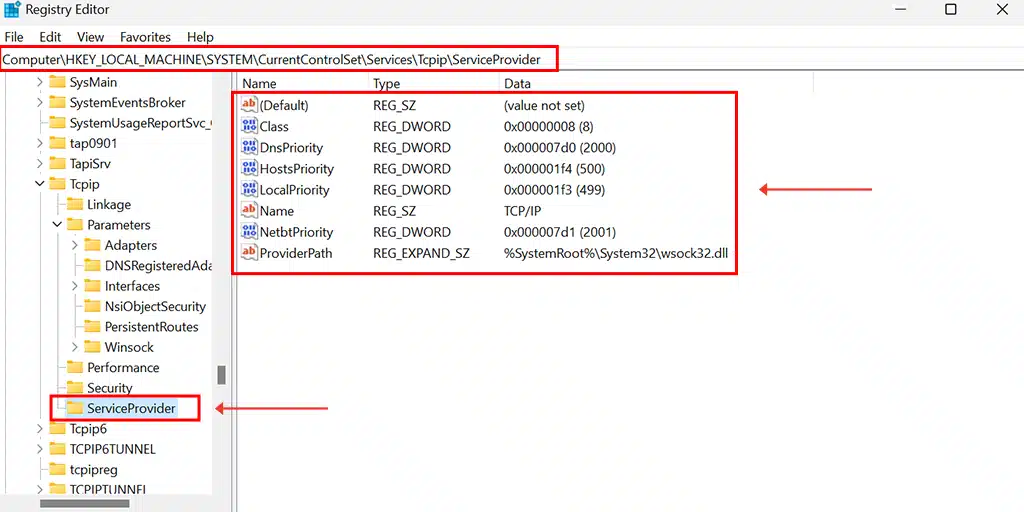
Task: Click the ProviderPath string value icon
Action: 249,253
